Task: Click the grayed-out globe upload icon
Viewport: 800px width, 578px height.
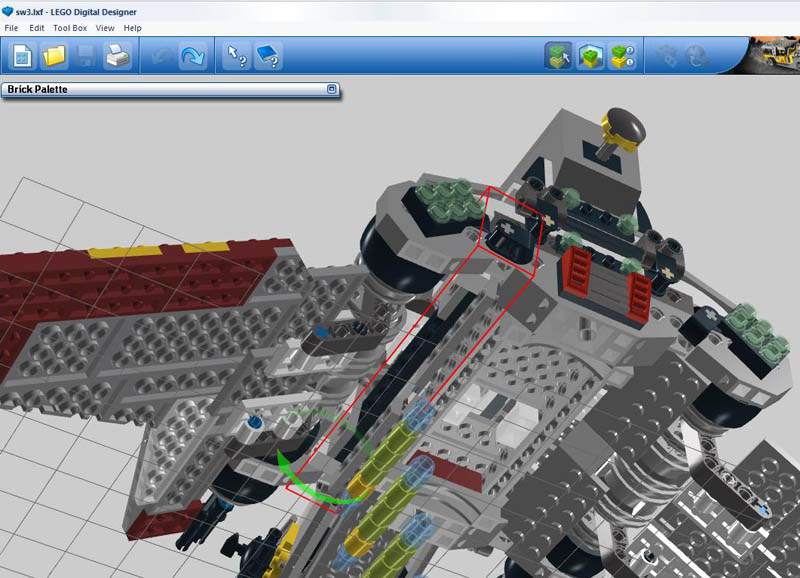Action: point(696,56)
